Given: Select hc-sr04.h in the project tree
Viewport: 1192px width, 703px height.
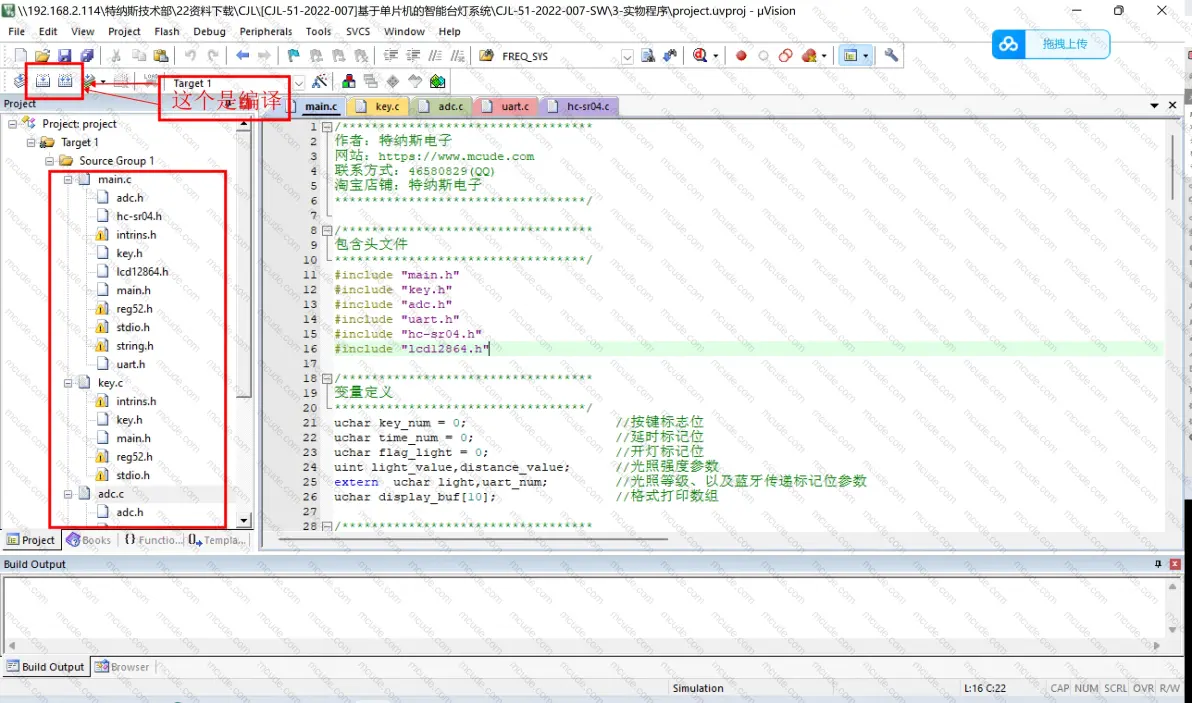Looking at the screenshot, I should (x=139, y=216).
